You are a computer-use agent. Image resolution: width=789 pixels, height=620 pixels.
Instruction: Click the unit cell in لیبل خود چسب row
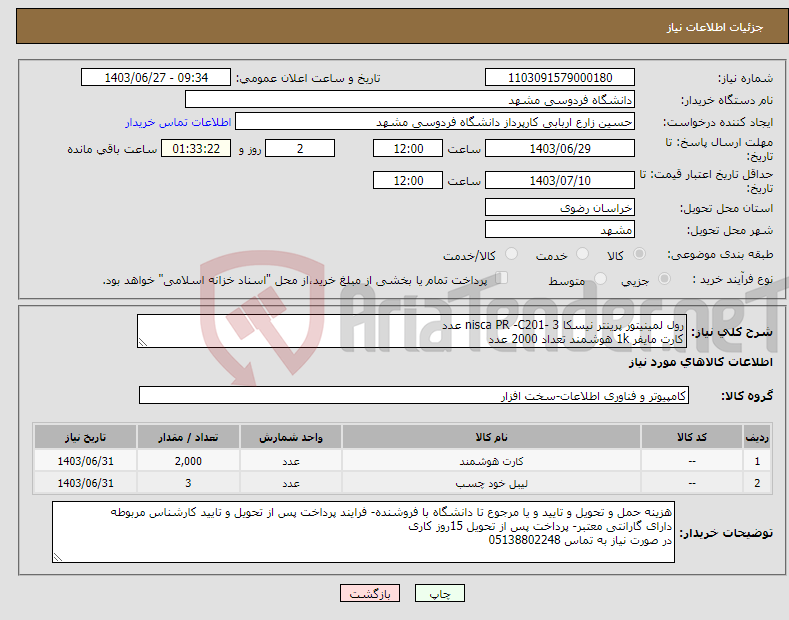click(x=291, y=483)
